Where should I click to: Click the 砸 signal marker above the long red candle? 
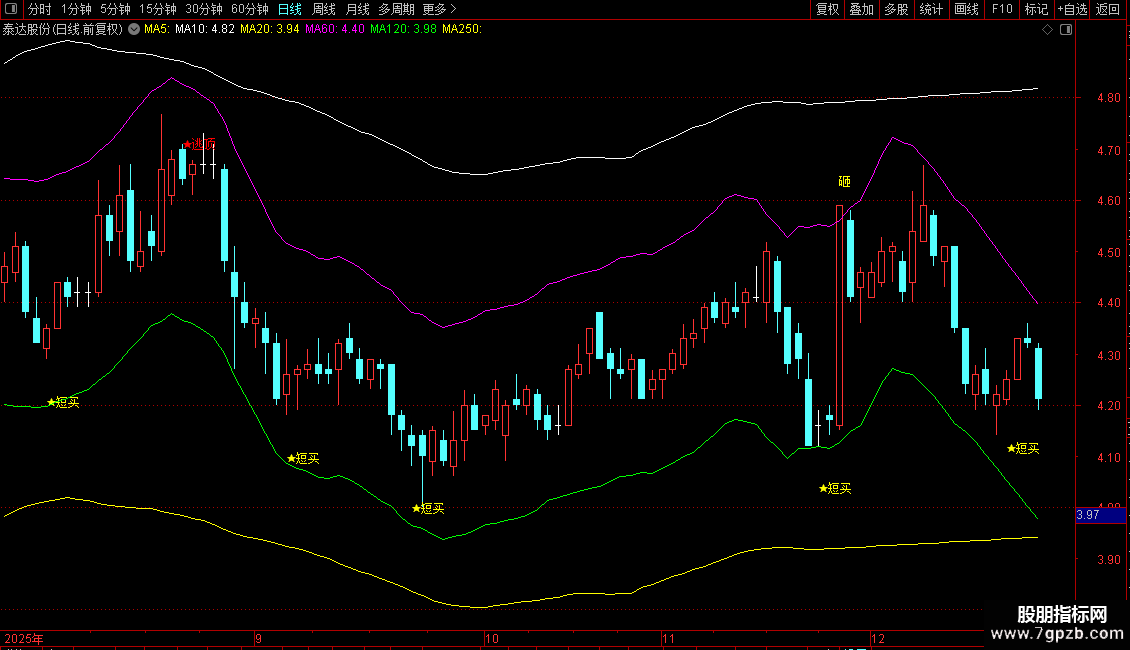coord(845,182)
